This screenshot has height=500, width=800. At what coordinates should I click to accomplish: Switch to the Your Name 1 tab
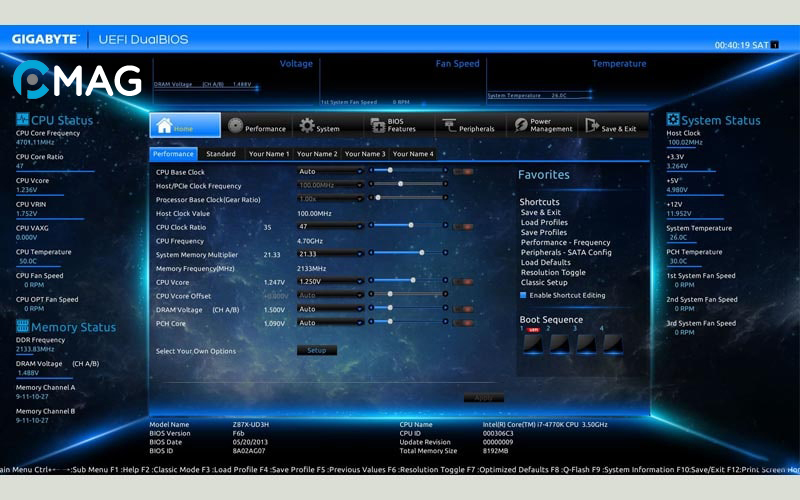(269, 154)
